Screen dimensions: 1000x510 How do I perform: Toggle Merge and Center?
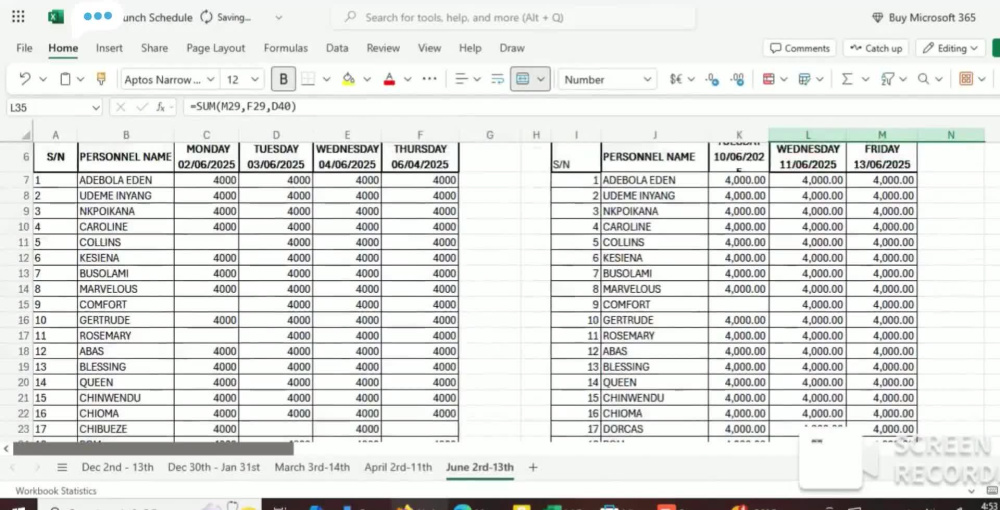tap(522, 79)
